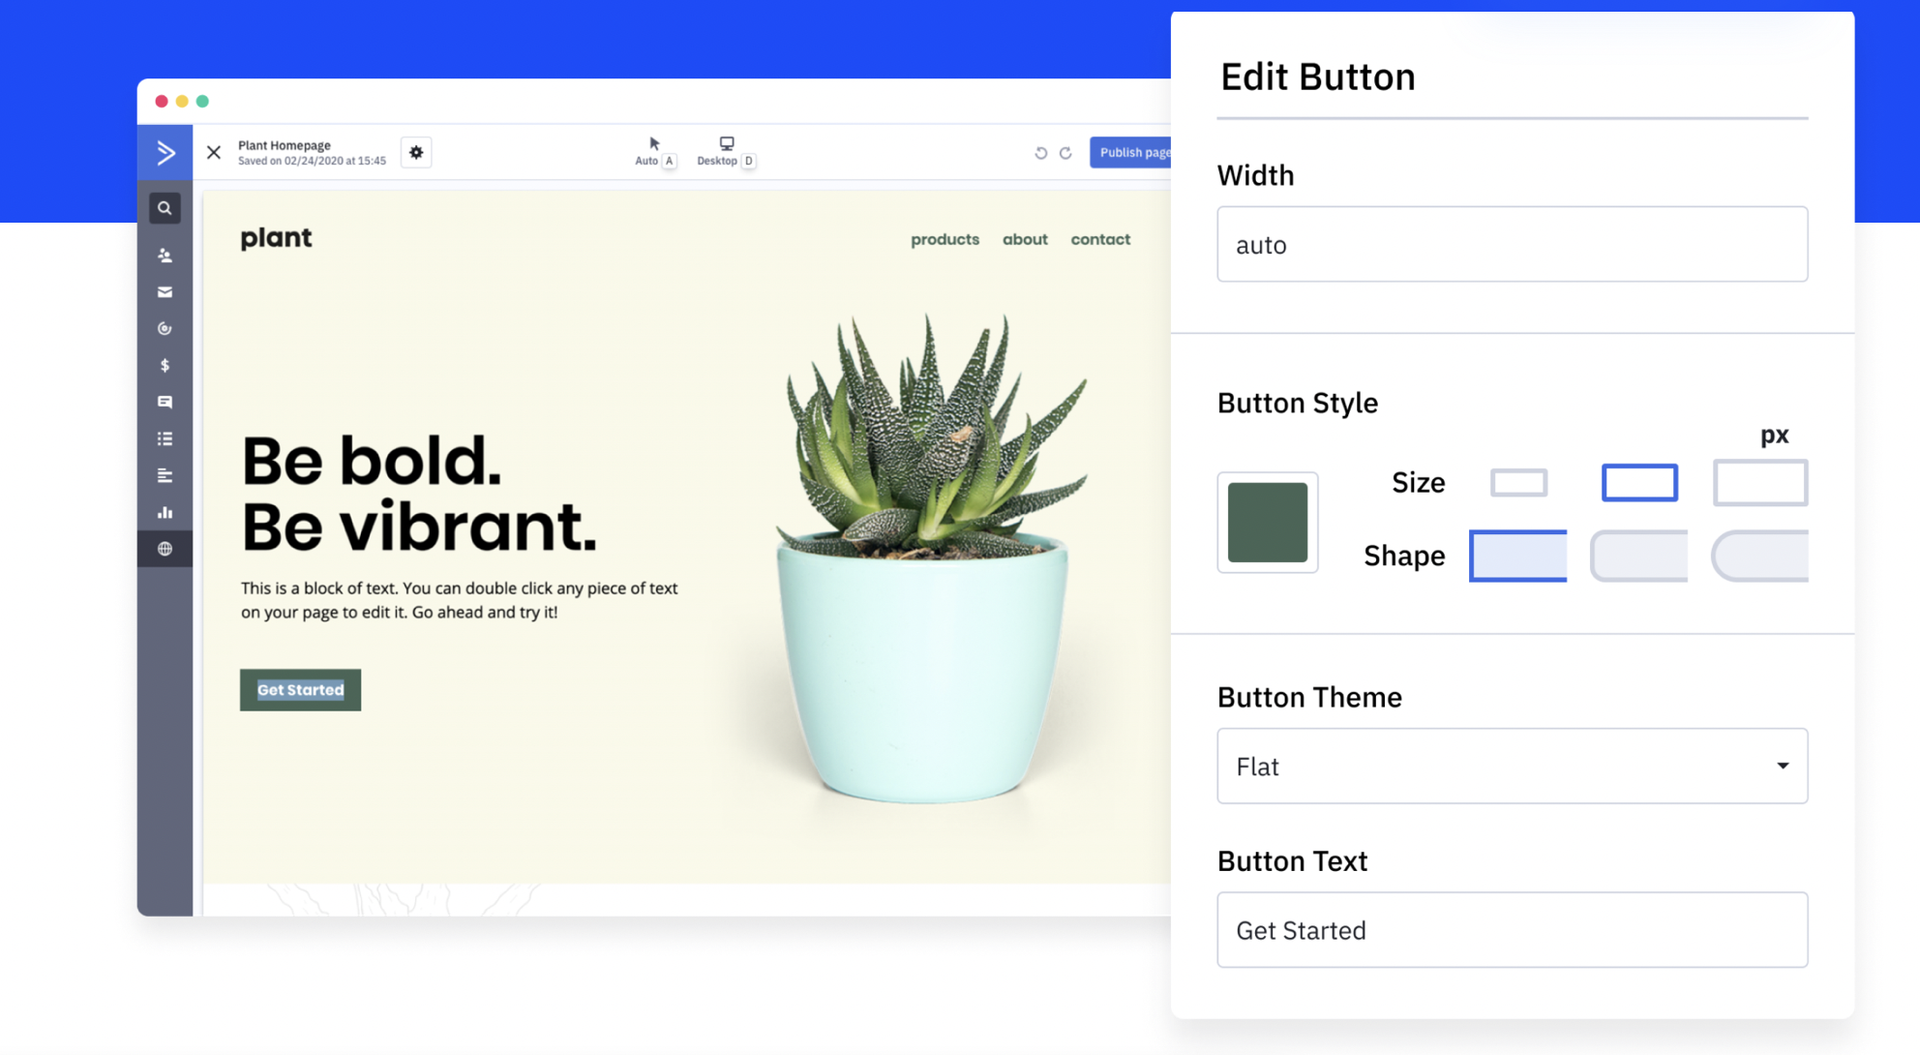The width and height of the screenshot is (1920, 1055).
Task: Open Reports bar chart icon
Action: pos(165,512)
